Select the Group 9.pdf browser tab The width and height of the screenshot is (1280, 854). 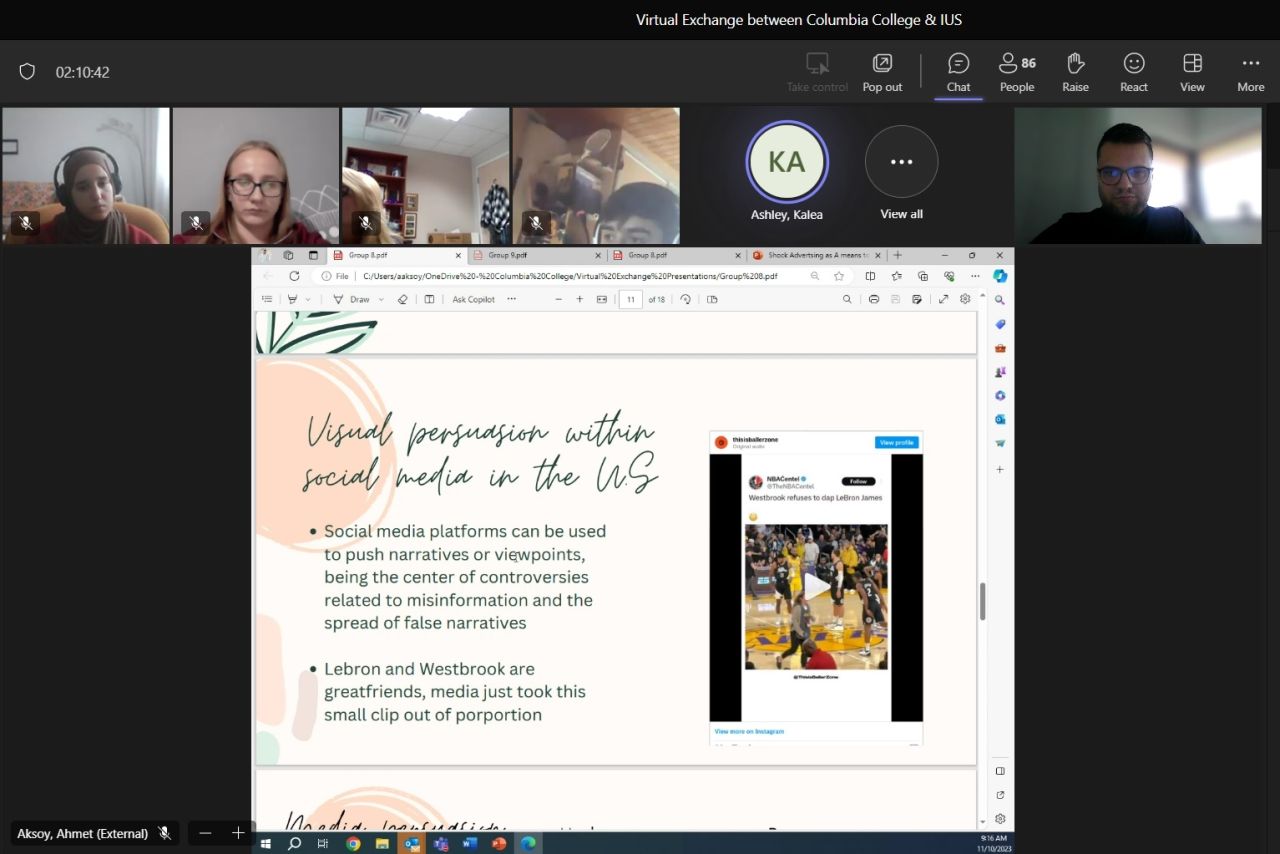[x=508, y=256]
